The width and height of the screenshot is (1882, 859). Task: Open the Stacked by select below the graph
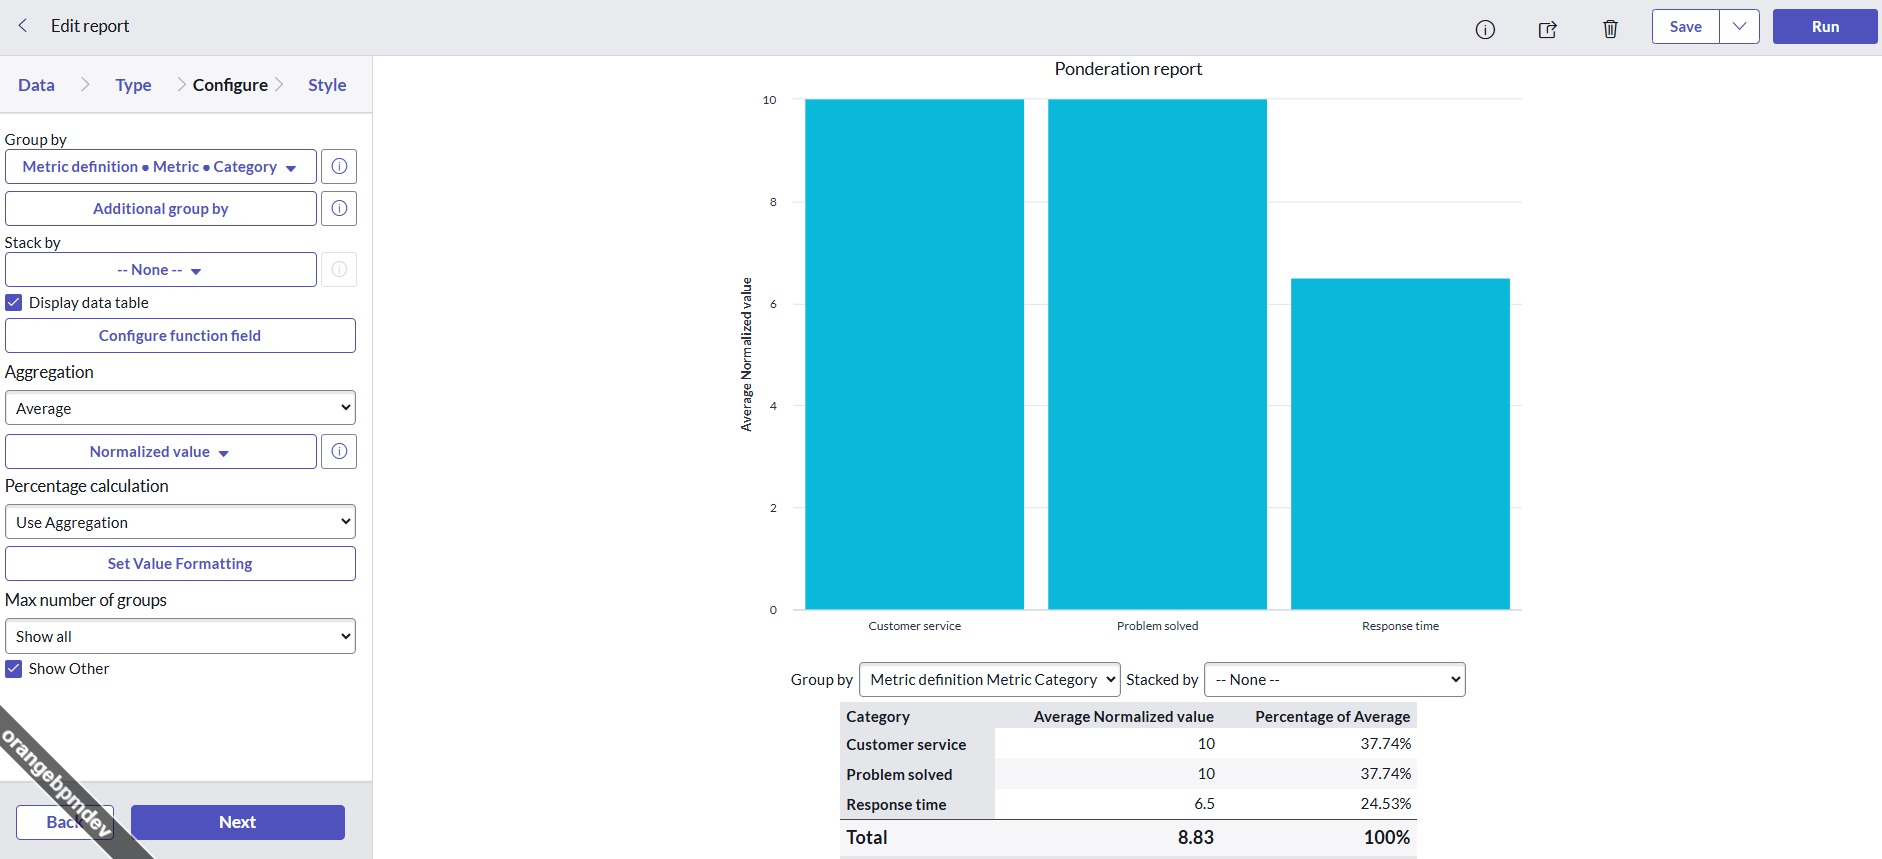1335,680
